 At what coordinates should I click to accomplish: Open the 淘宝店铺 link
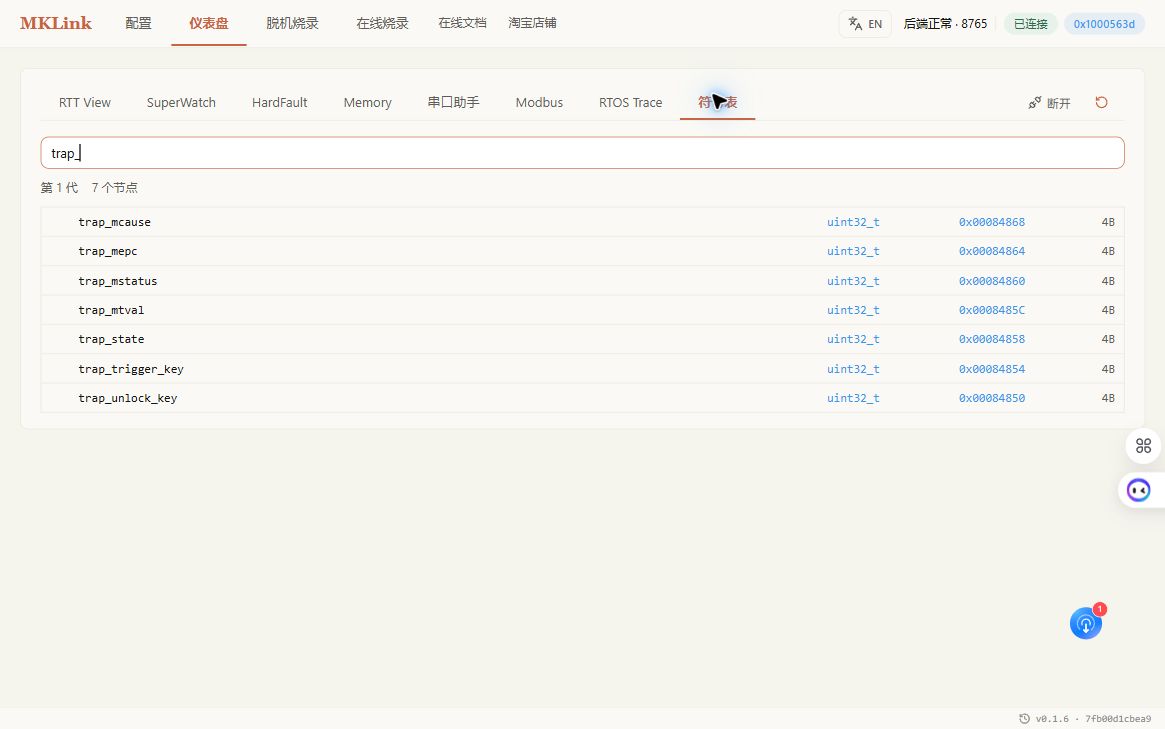click(532, 23)
